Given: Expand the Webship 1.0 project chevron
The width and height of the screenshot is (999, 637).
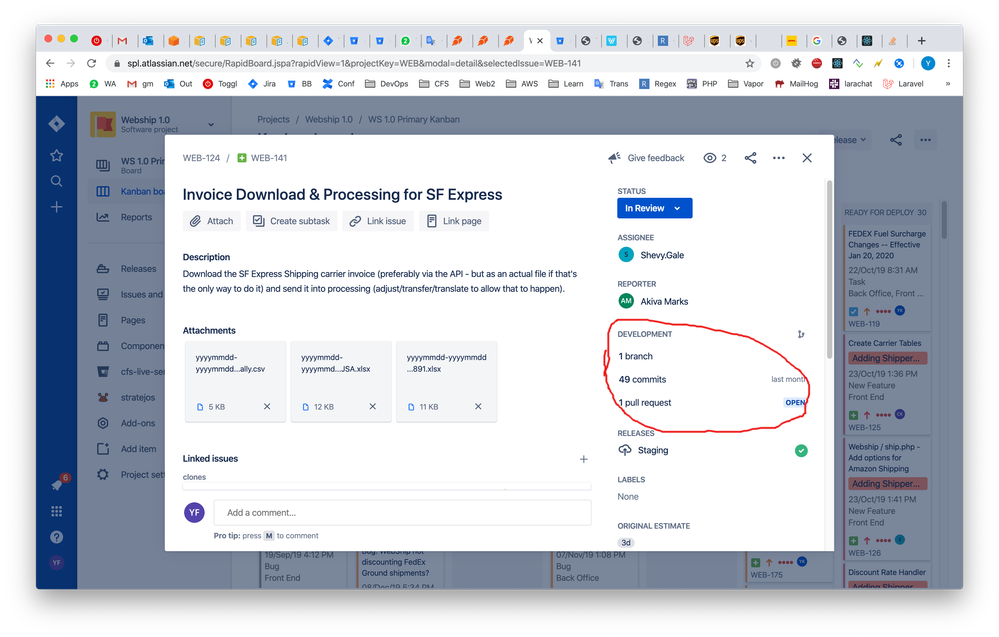Looking at the screenshot, I should 211,124.
